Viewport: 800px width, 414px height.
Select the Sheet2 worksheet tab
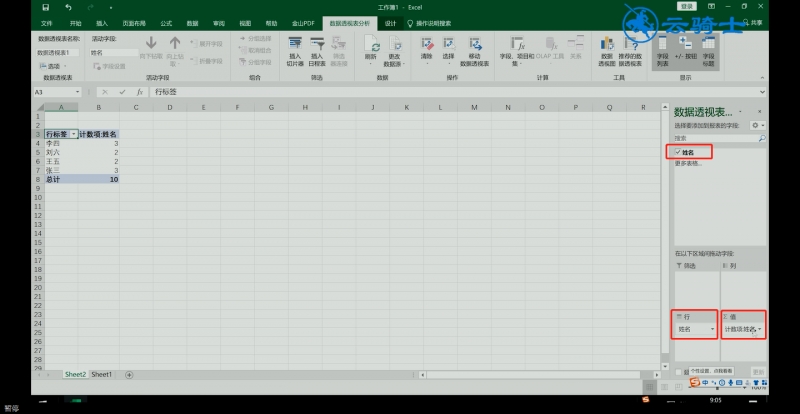(x=75, y=375)
